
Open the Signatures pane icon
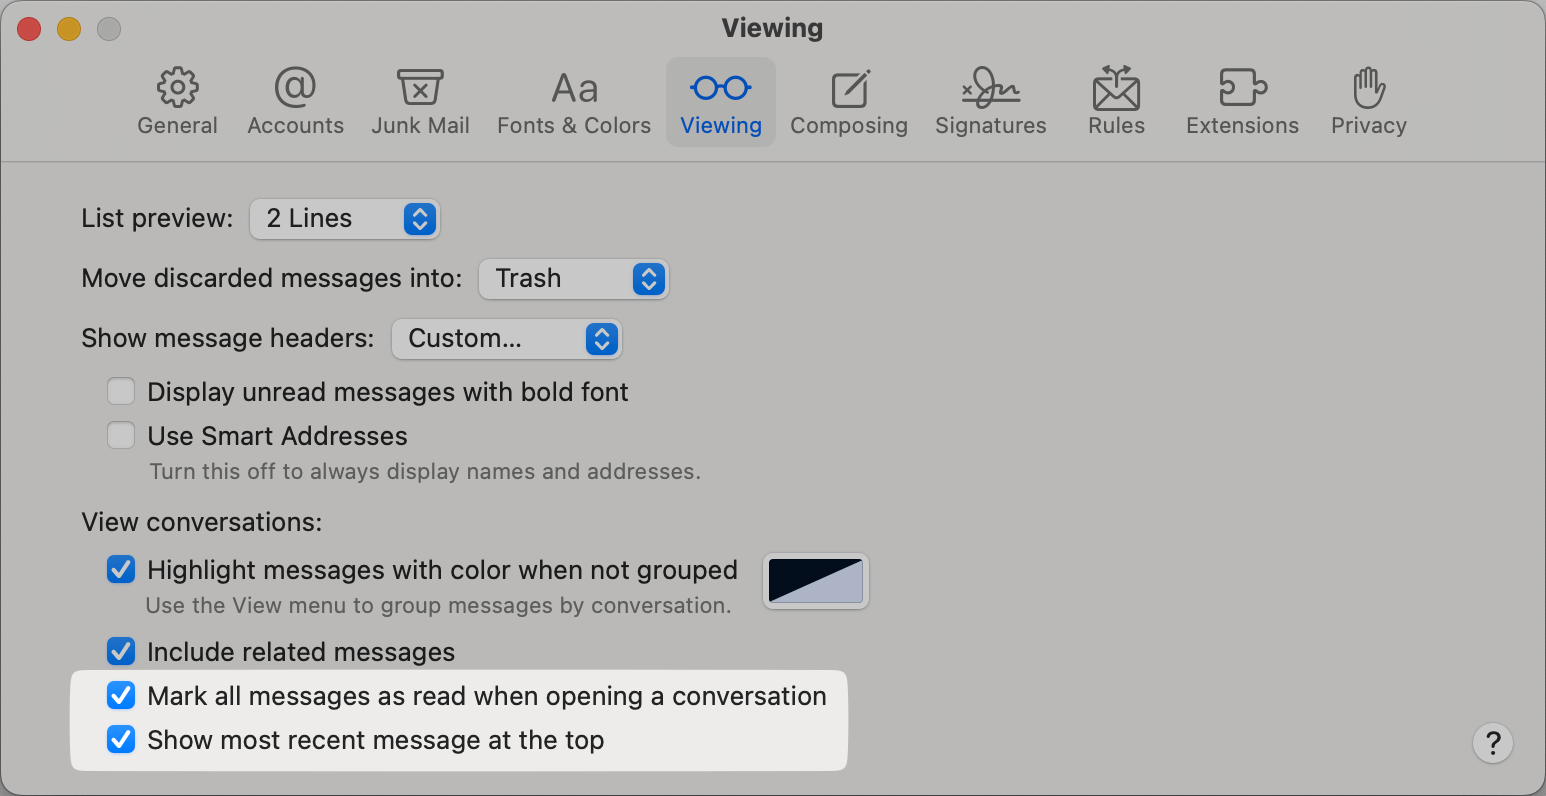[990, 90]
